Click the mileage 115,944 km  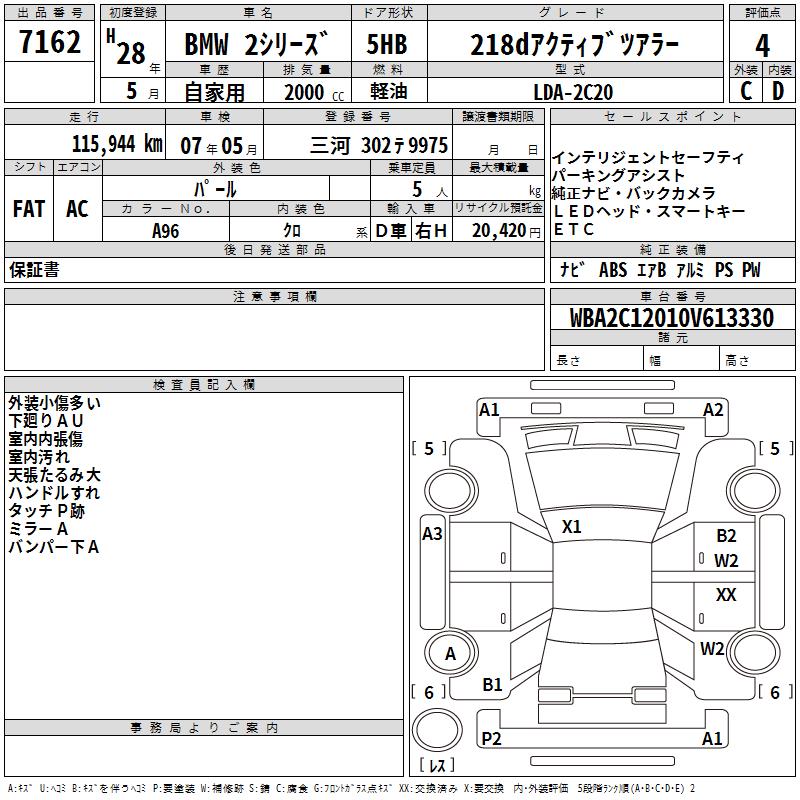point(117,144)
